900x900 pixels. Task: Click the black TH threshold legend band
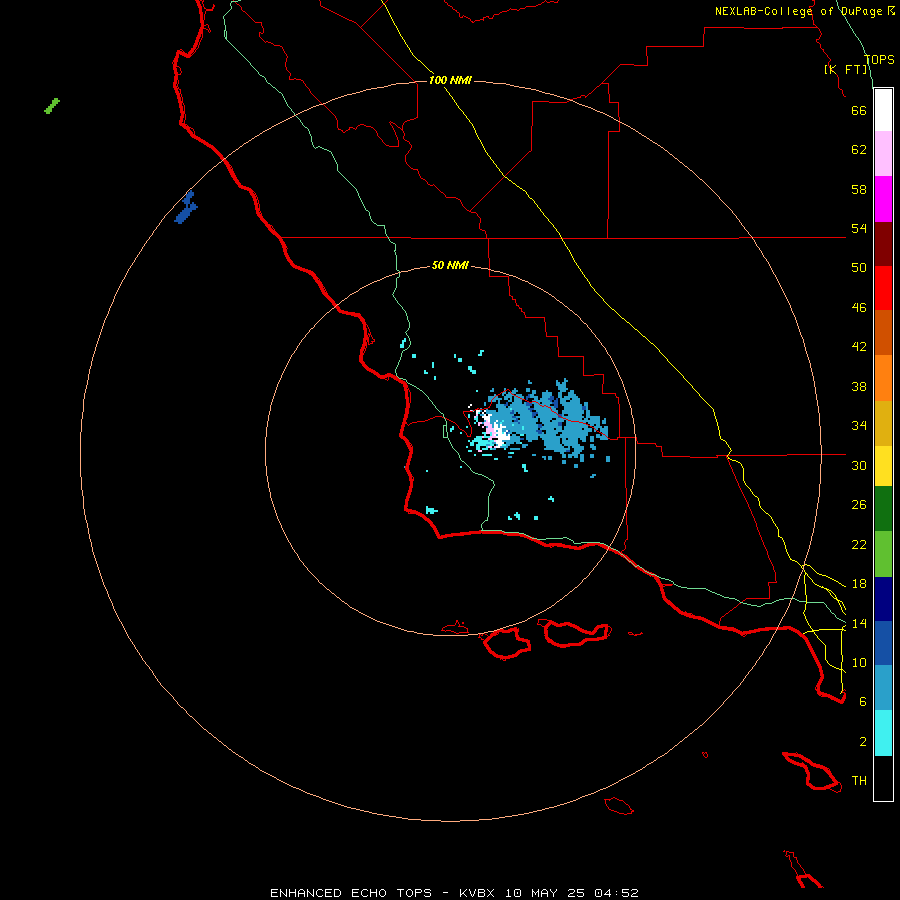tap(883, 778)
